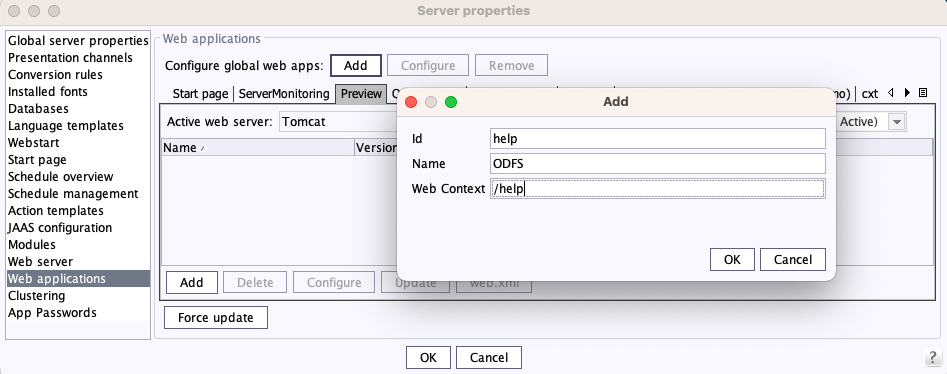Select Global server properties in sidebar
Image resolution: width=947 pixels, height=374 pixels.
coord(78,41)
